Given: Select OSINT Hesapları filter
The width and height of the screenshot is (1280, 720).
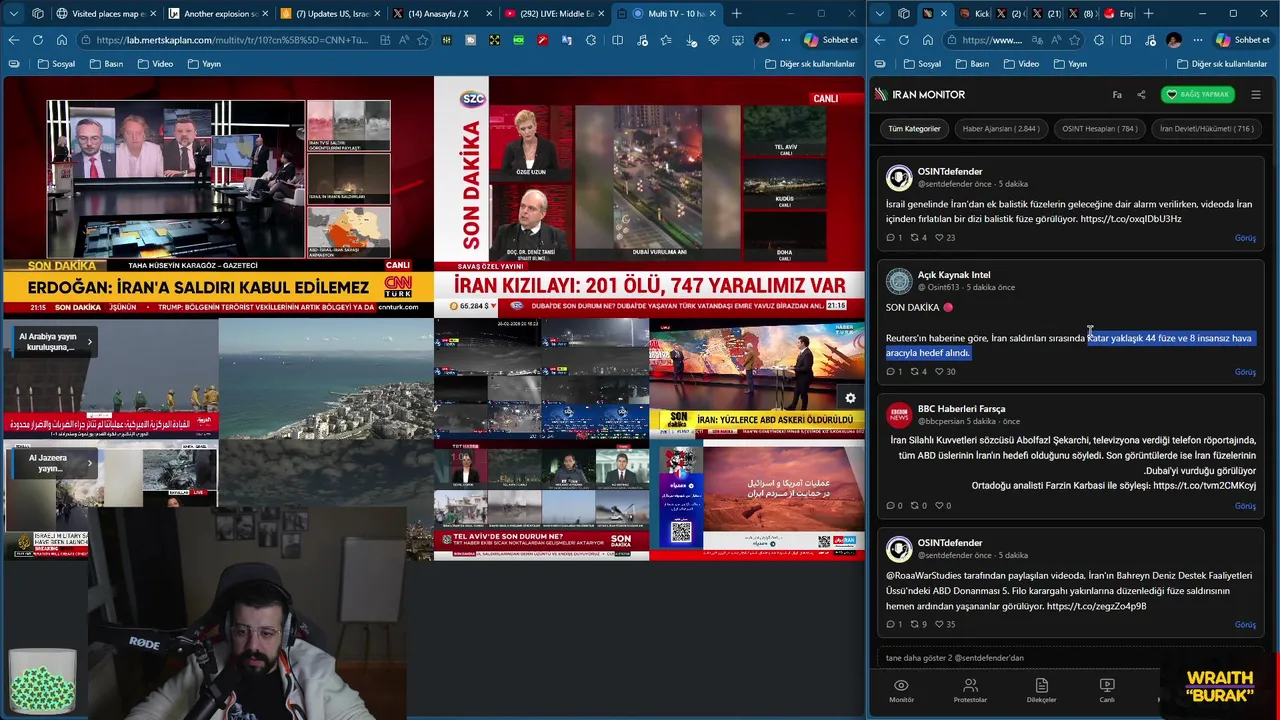Looking at the screenshot, I should coord(1099,129).
